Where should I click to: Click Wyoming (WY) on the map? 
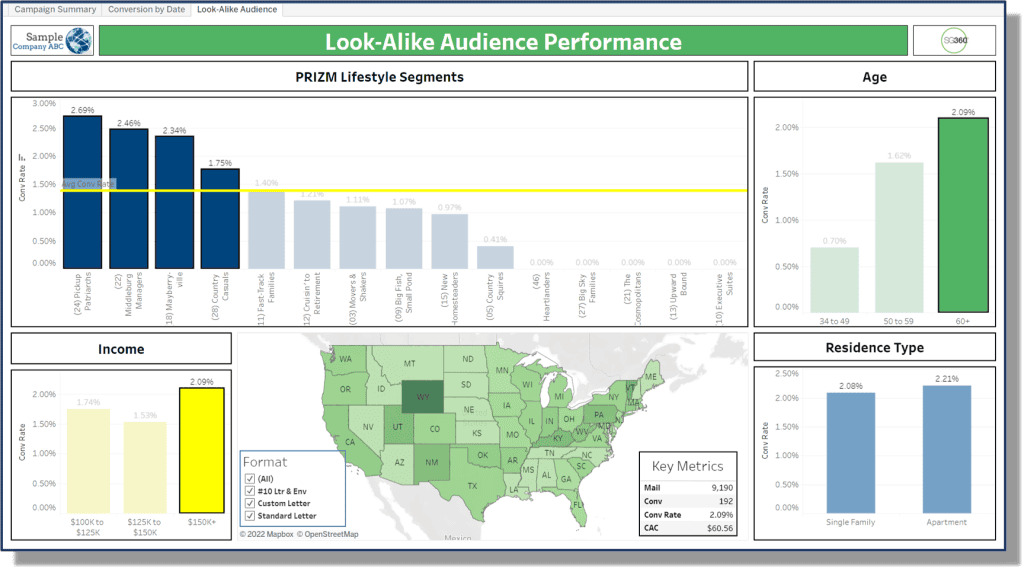tap(423, 397)
